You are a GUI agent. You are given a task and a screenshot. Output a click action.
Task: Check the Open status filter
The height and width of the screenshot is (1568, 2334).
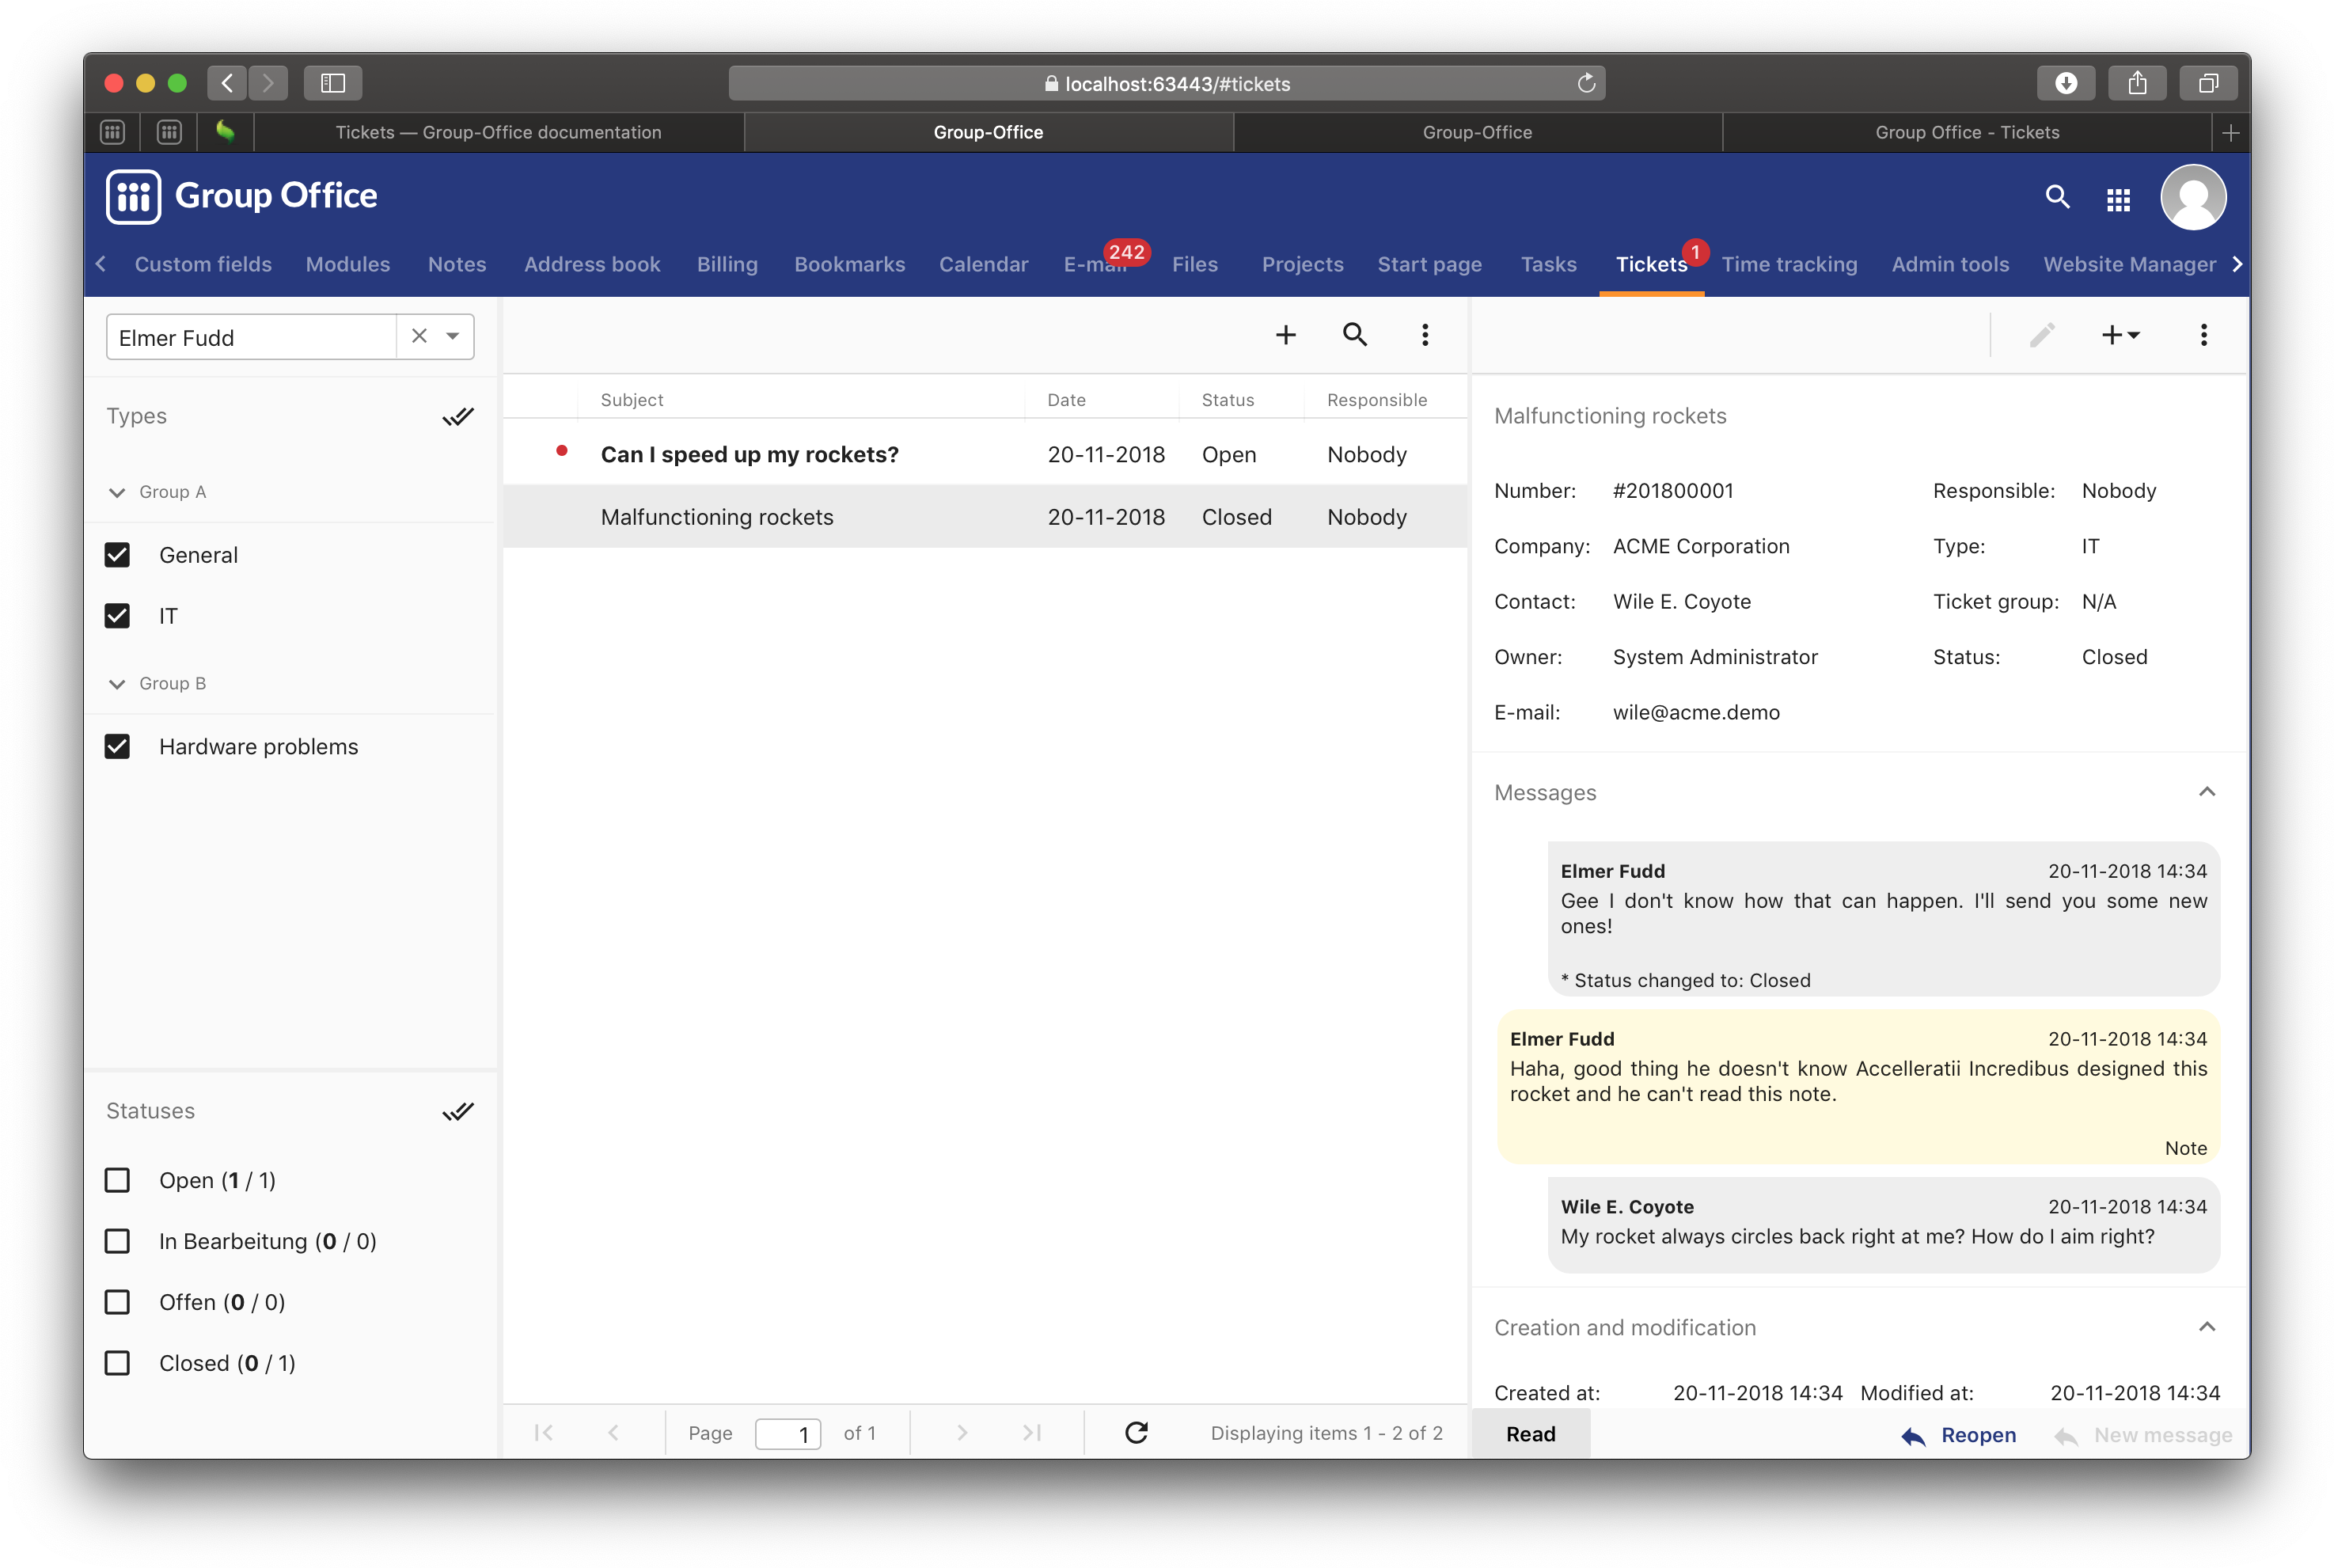coord(117,1180)
